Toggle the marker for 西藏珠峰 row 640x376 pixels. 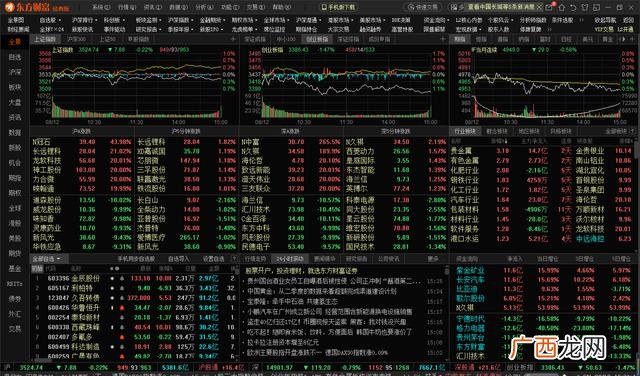tap(112, 327)
